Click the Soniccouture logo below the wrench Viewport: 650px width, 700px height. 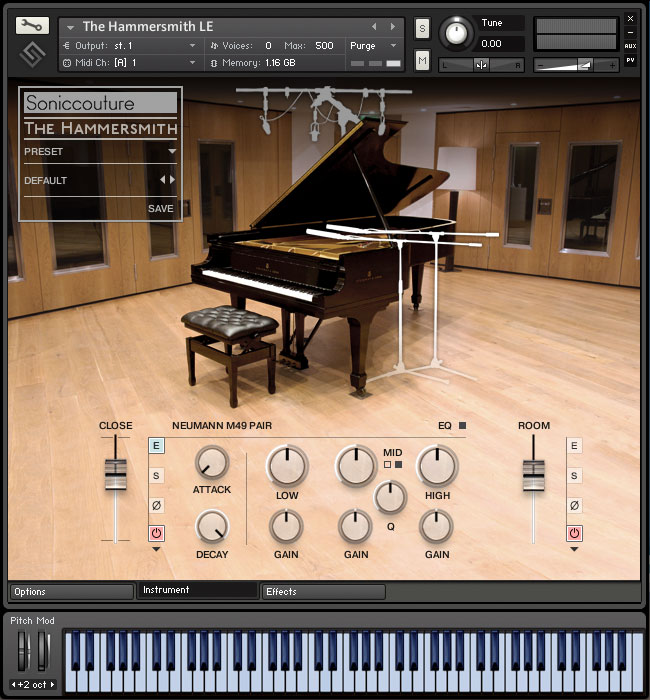(32, 54)
